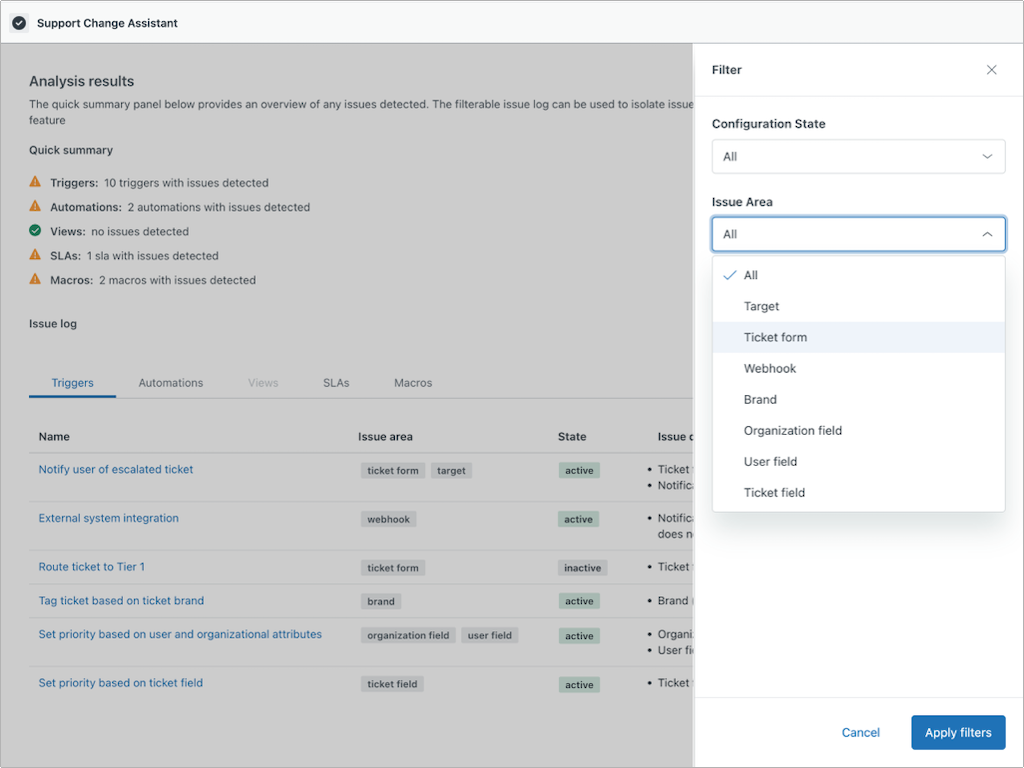
Task: Open the External system integration trigger
Action: tap(108, 518)
